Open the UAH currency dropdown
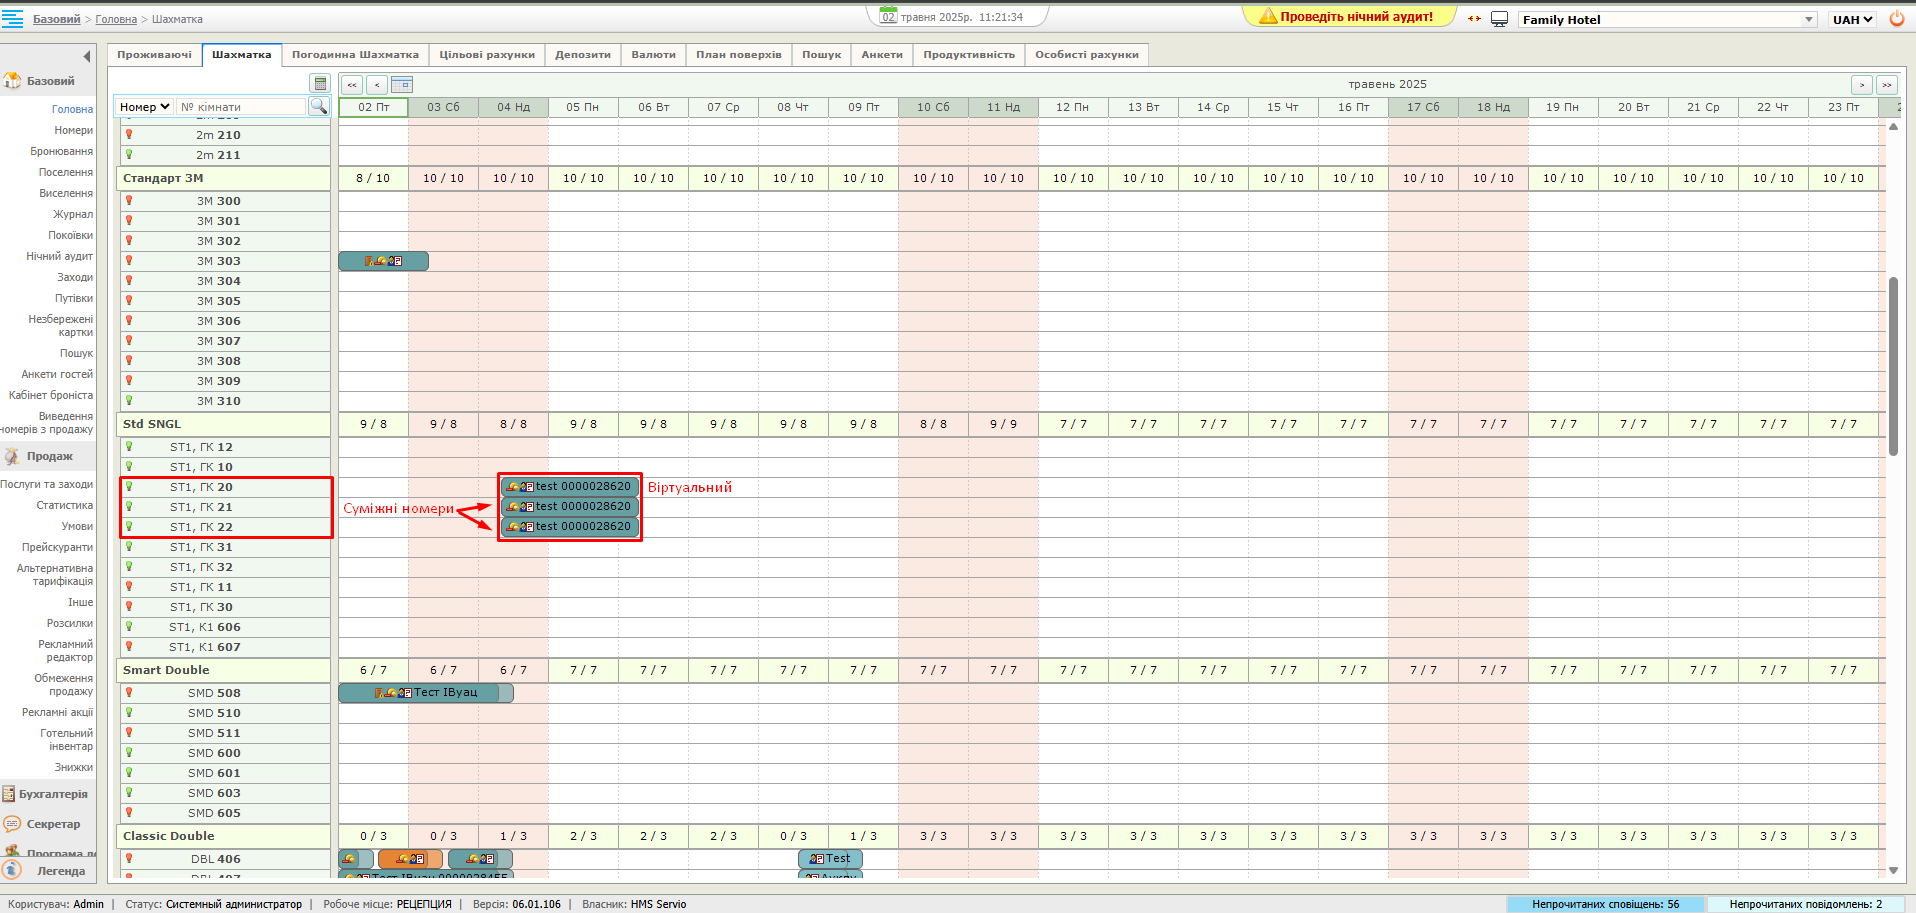The width and height of the screenshot is (1916, 913). 1852,20
